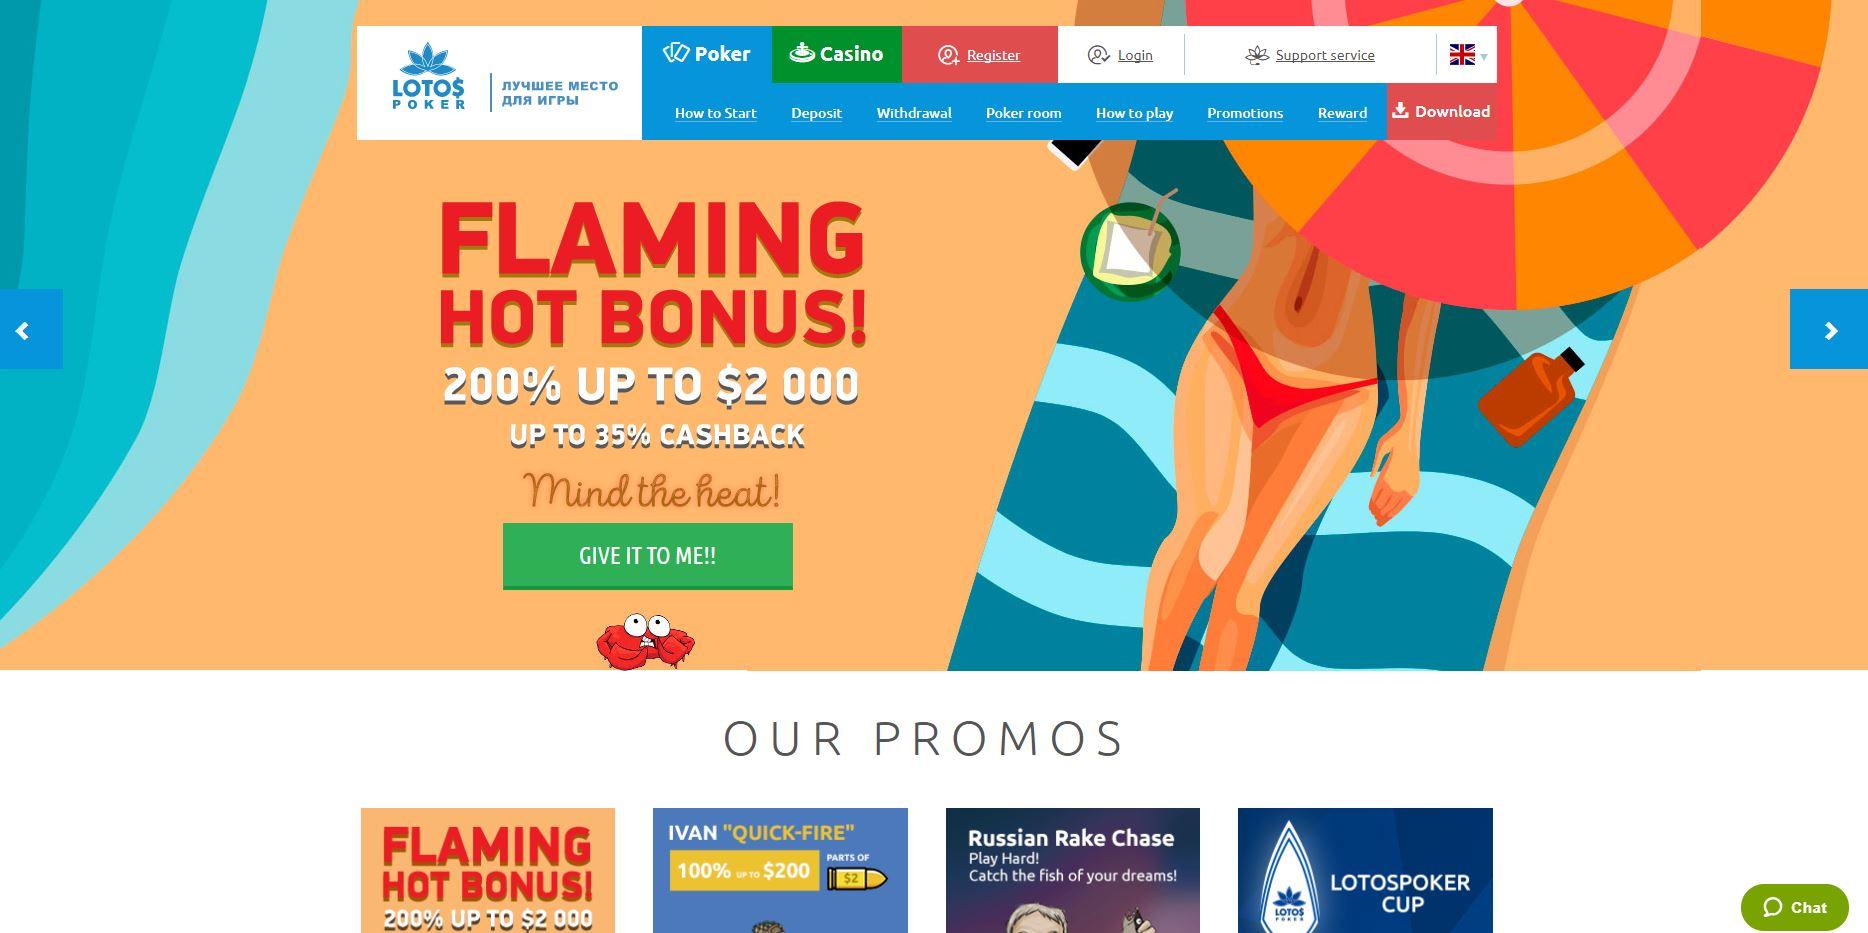This screenshot has height=933, width=1868.
Task: Click the Register user icon
Action: pyautogui.click(x=948, y=55)
